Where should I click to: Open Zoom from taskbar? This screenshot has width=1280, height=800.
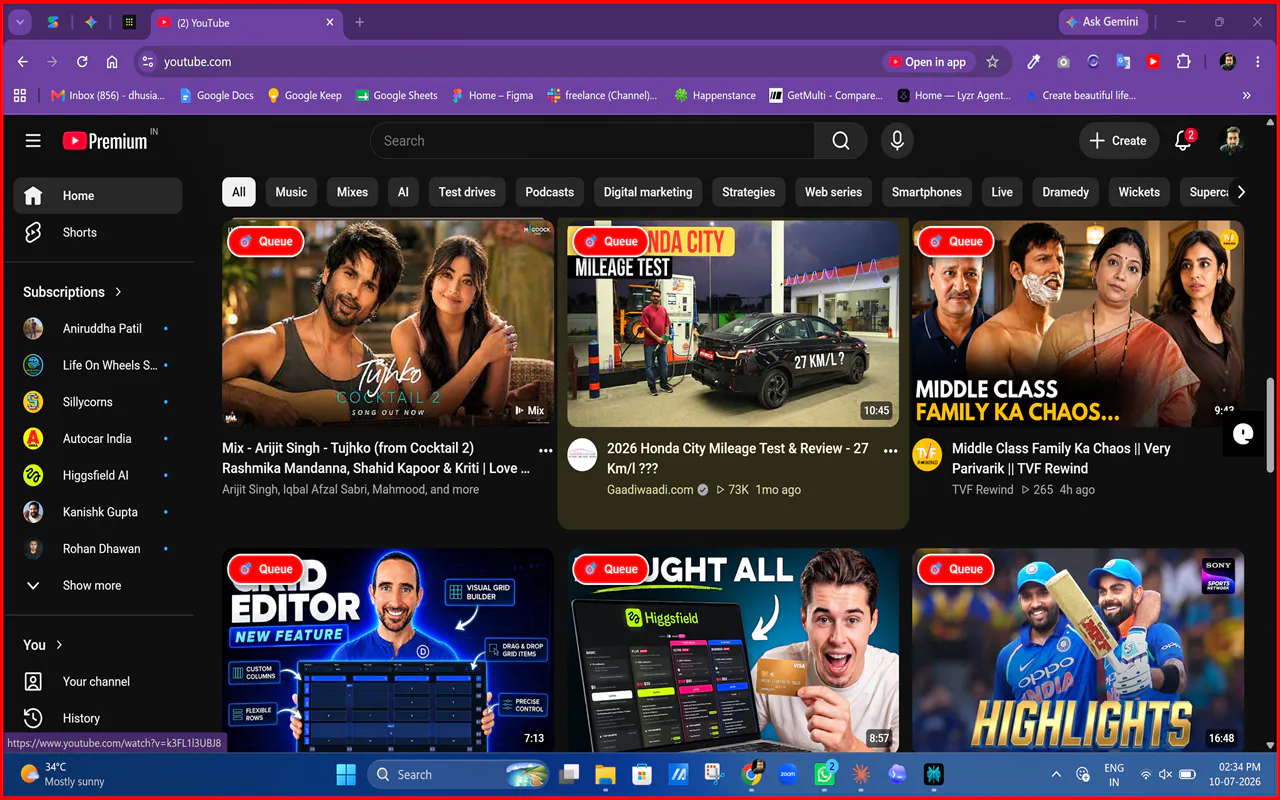(787, 774)
